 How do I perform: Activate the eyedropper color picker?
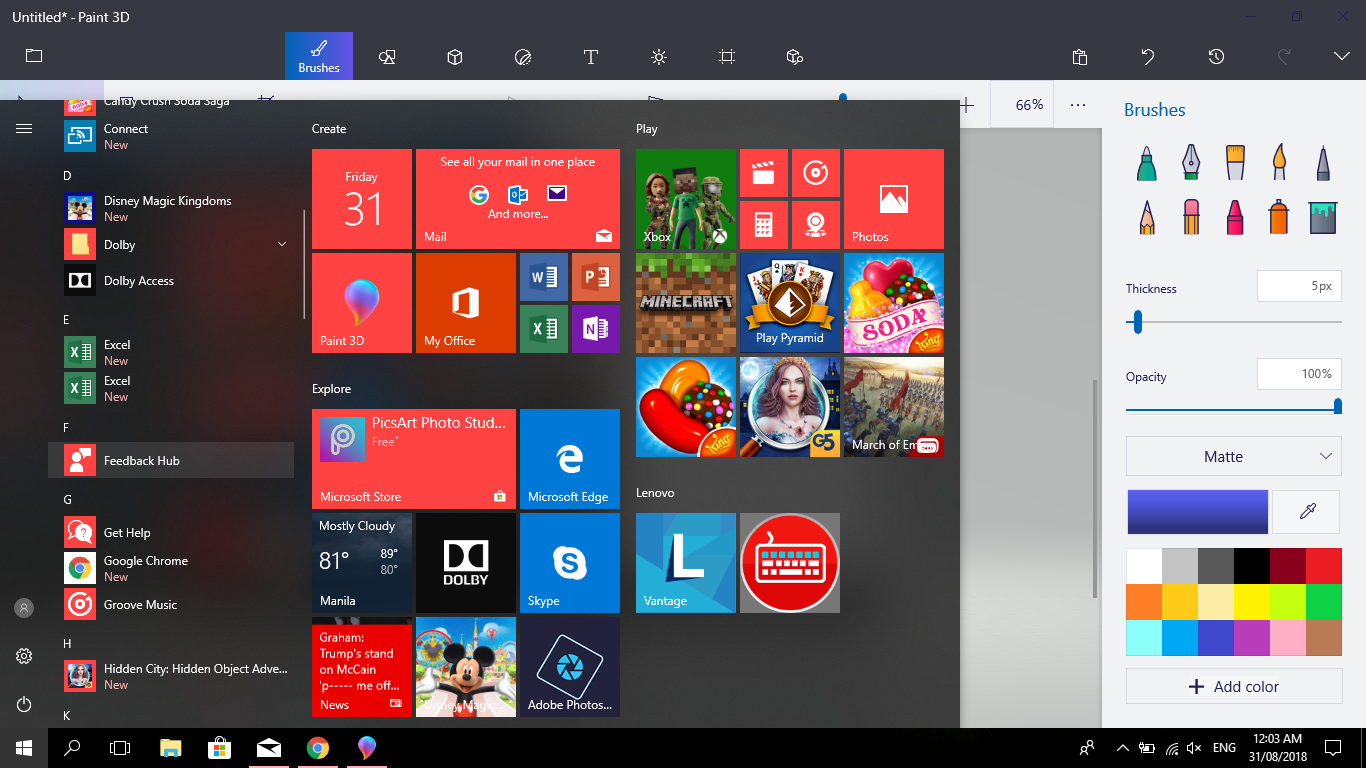(x=1307, y=512)
